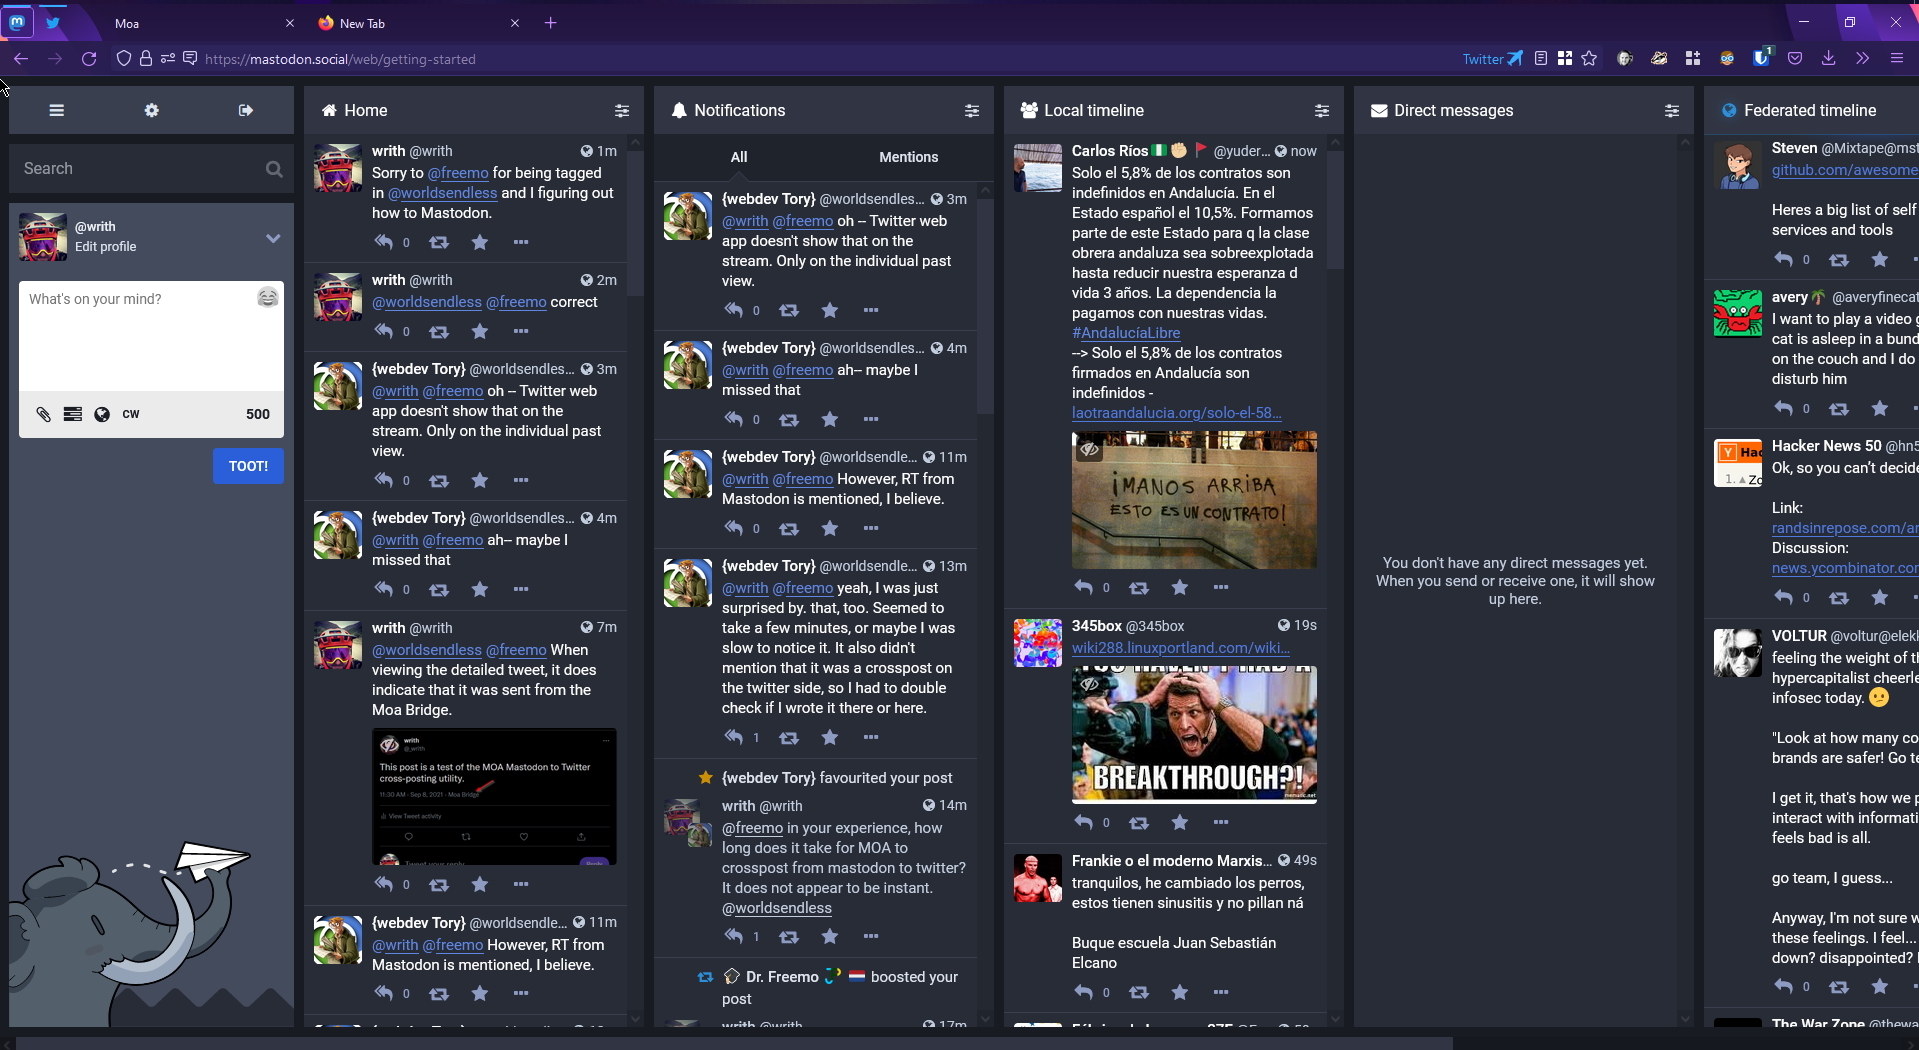Add a poll using the poll icon
The height and width of the screenshot is (1050, 1919).
click(x=73, y=414)
